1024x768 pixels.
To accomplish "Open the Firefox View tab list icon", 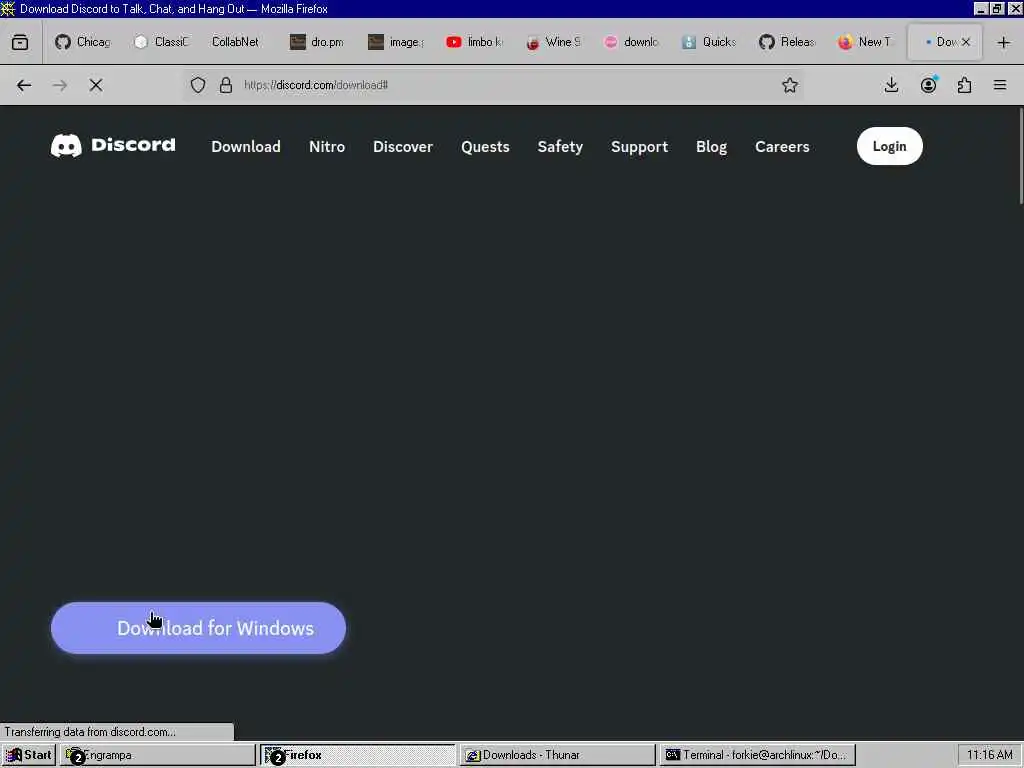I will pyautogui.click(x=20, y=42).
